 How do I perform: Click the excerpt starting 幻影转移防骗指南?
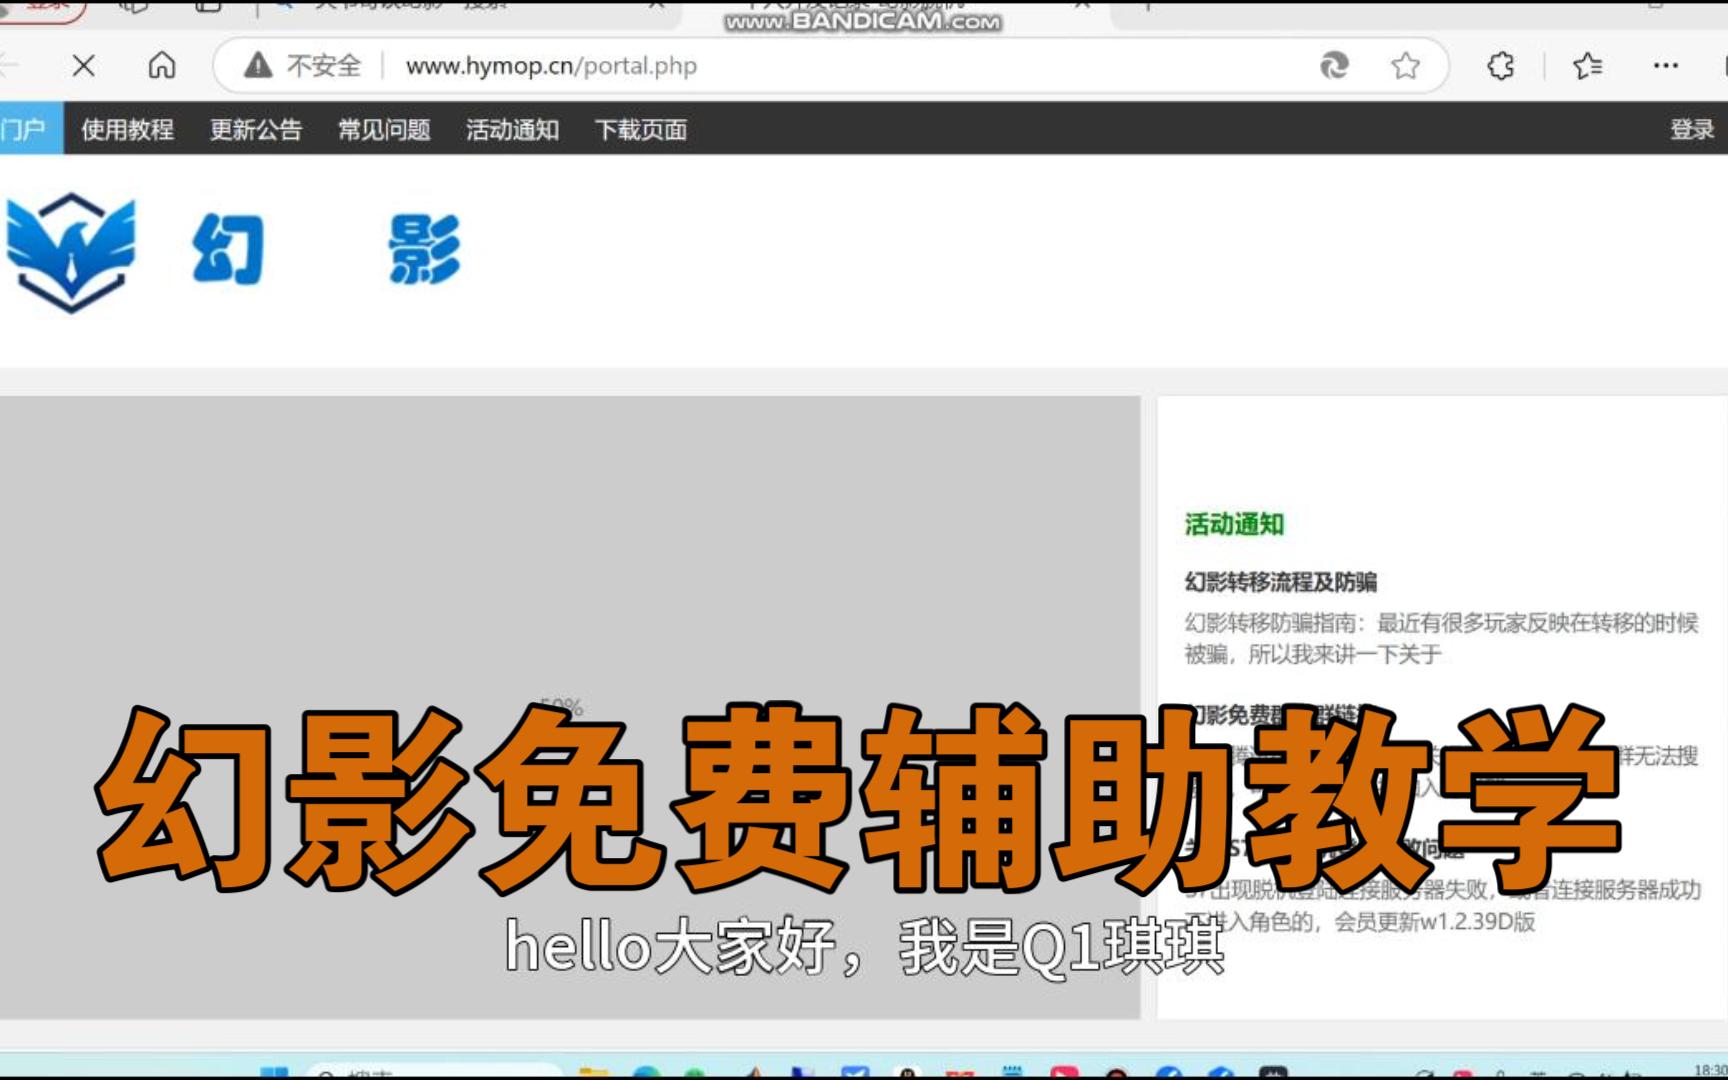coord(1441,638)
